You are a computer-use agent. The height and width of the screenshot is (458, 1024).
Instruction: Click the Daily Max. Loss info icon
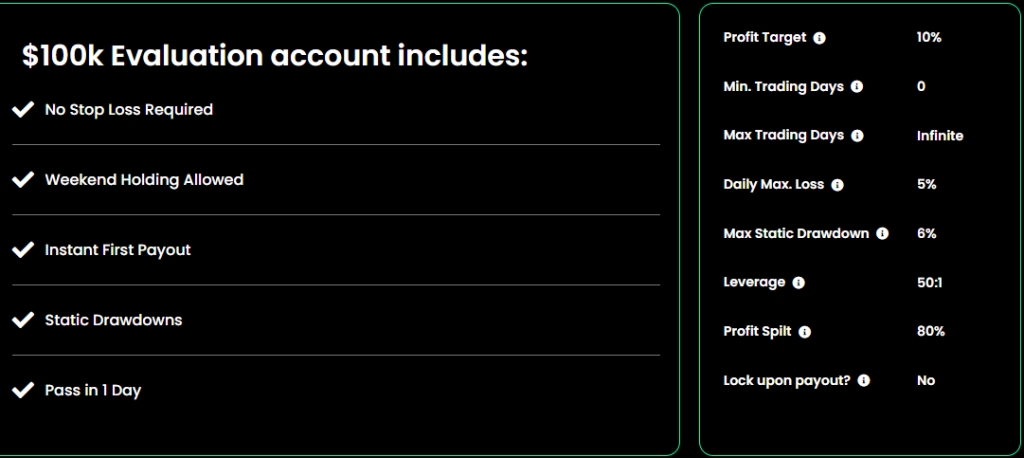(837, 185)
